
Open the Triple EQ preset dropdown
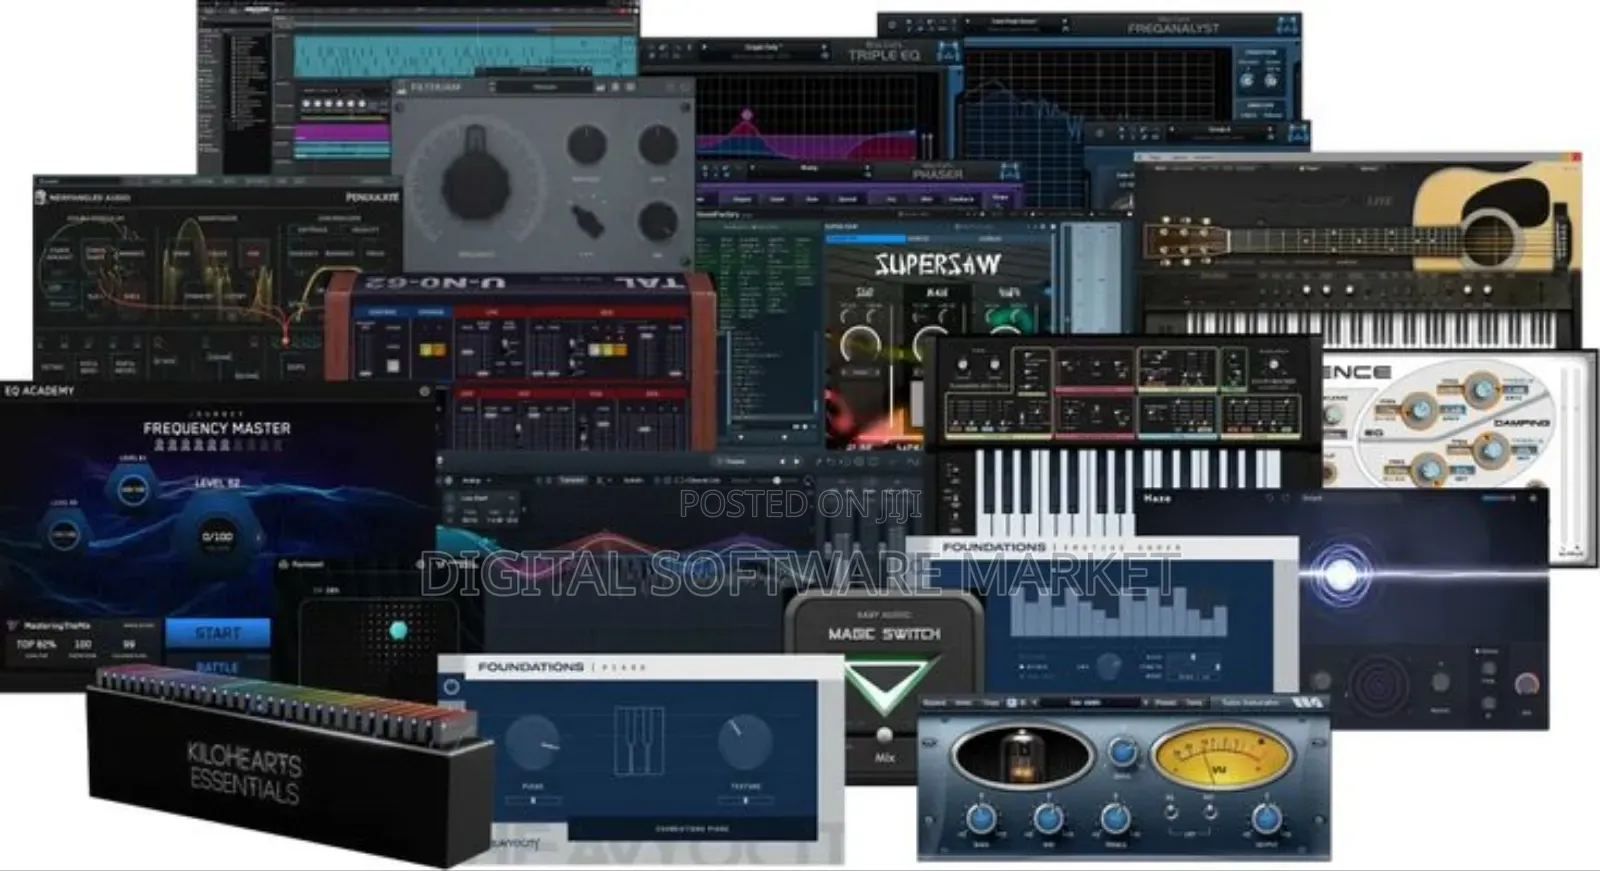pyautogui.click(x=764, y=48)
